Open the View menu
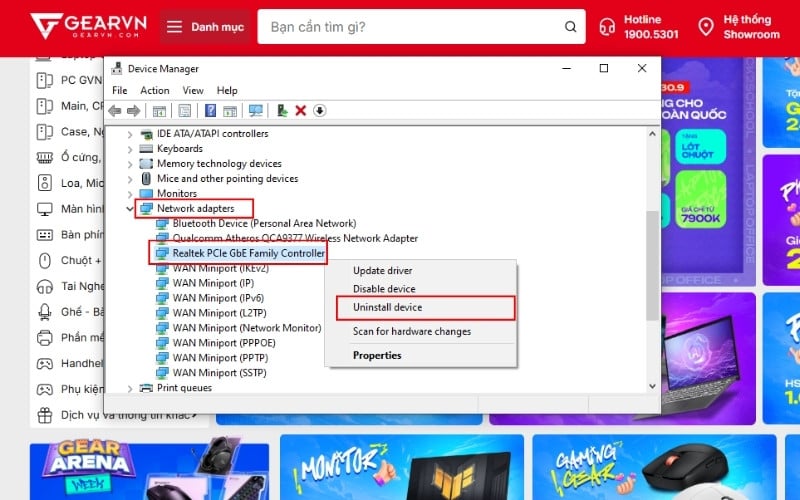 click(193, 90)
